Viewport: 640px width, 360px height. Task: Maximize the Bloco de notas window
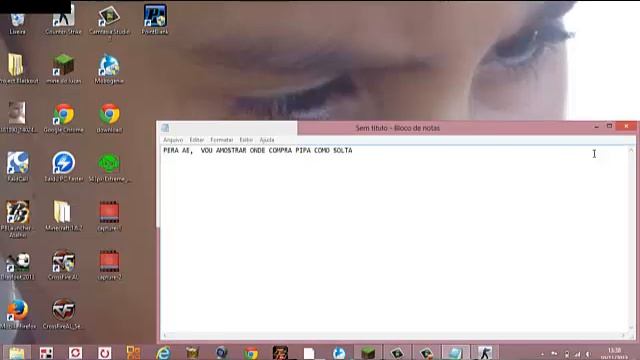(609, 127)
